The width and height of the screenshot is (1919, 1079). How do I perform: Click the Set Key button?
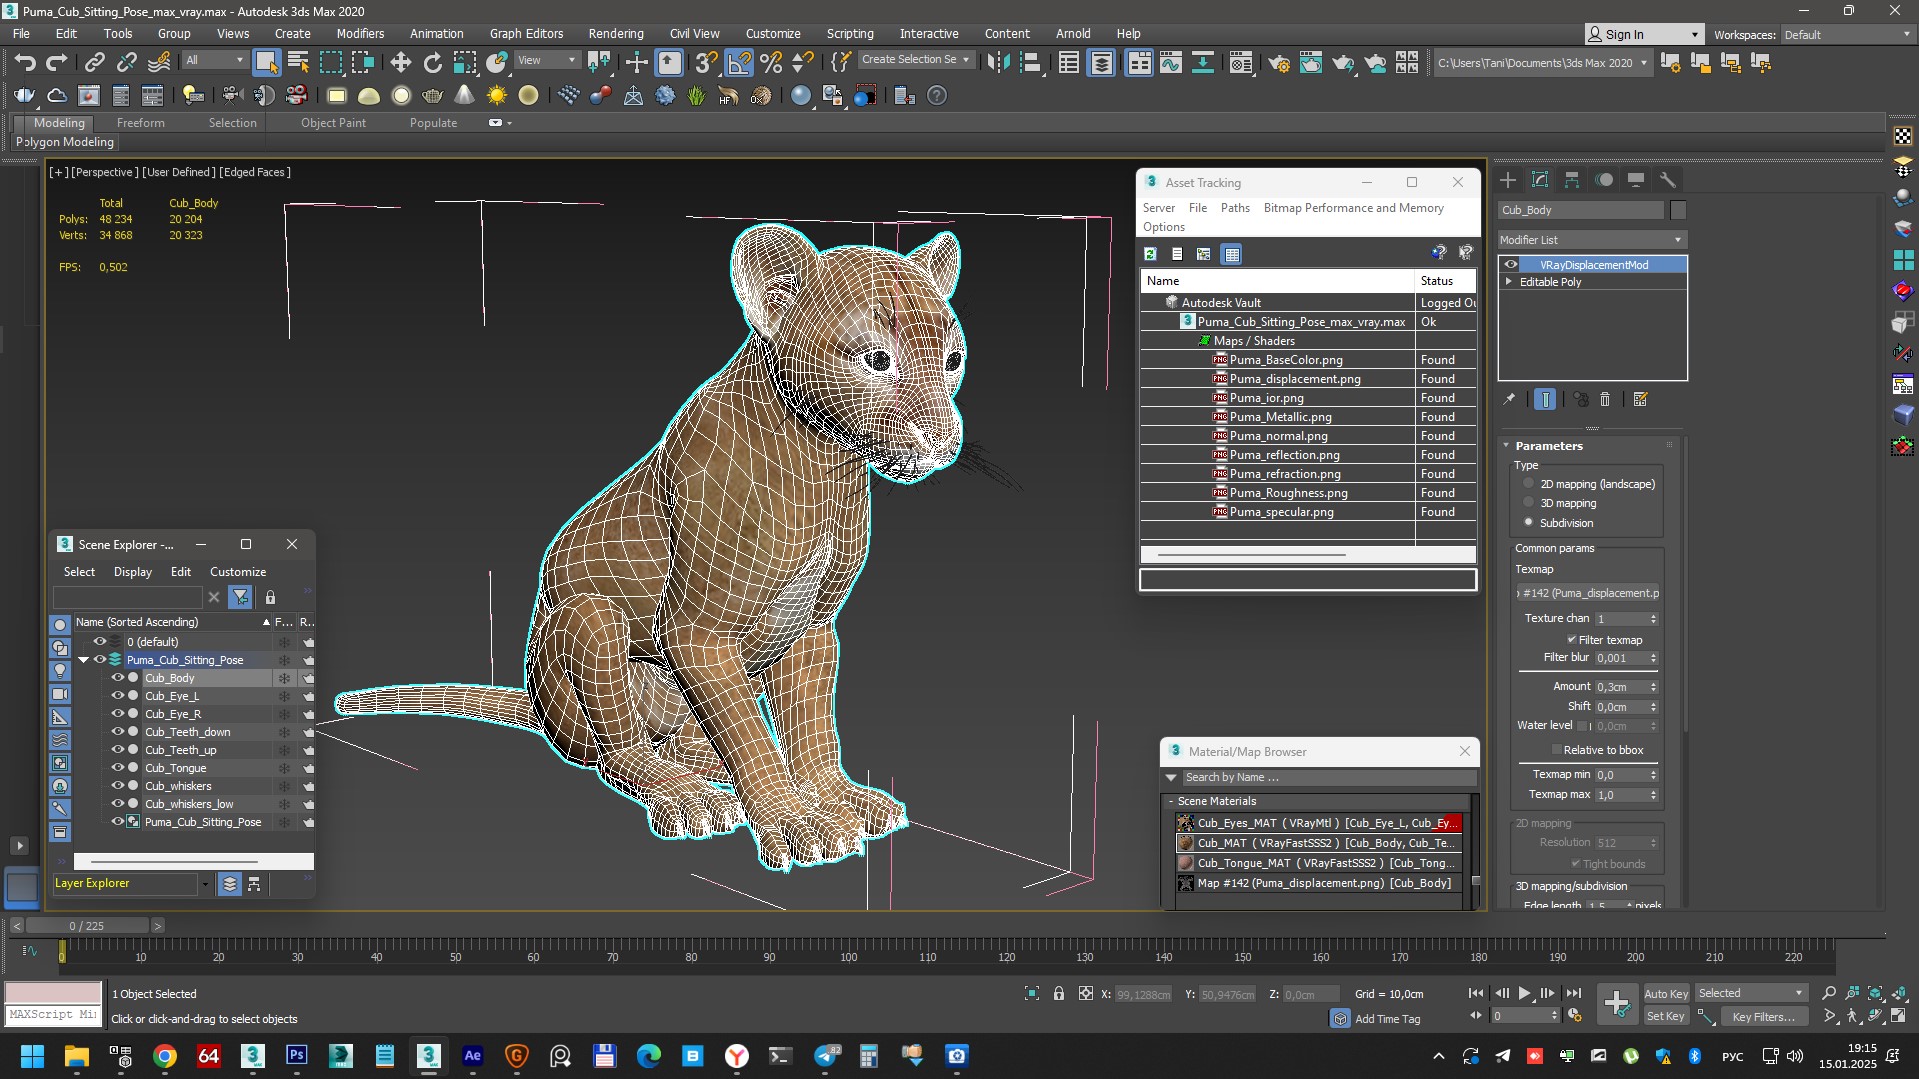[1666, 1016]
